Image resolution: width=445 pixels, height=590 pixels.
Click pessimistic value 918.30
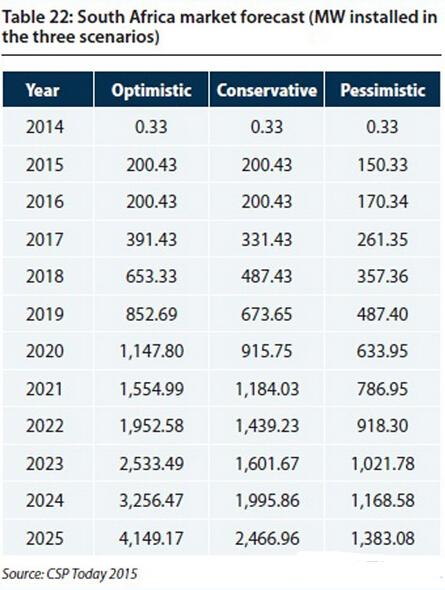click(x=383, y=426)
